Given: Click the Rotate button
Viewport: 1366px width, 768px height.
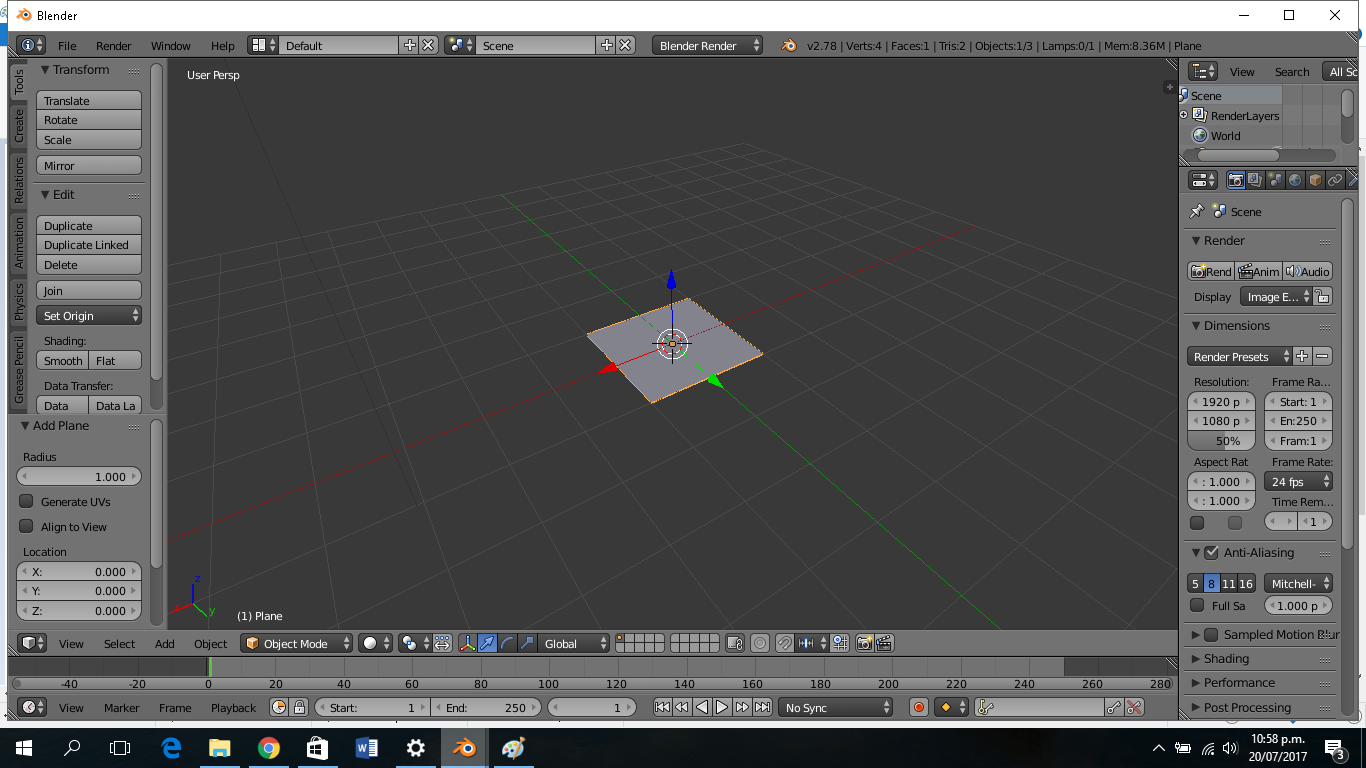Looking at the screenshot, I should click(89, 120).
